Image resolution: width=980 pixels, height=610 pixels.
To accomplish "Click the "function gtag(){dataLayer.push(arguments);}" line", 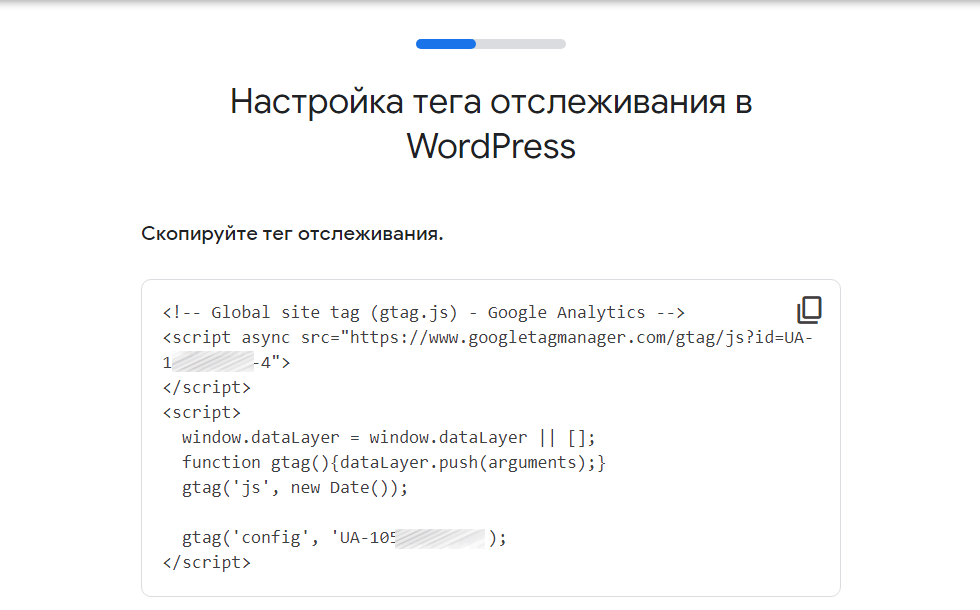I will (x=394, y=462).
